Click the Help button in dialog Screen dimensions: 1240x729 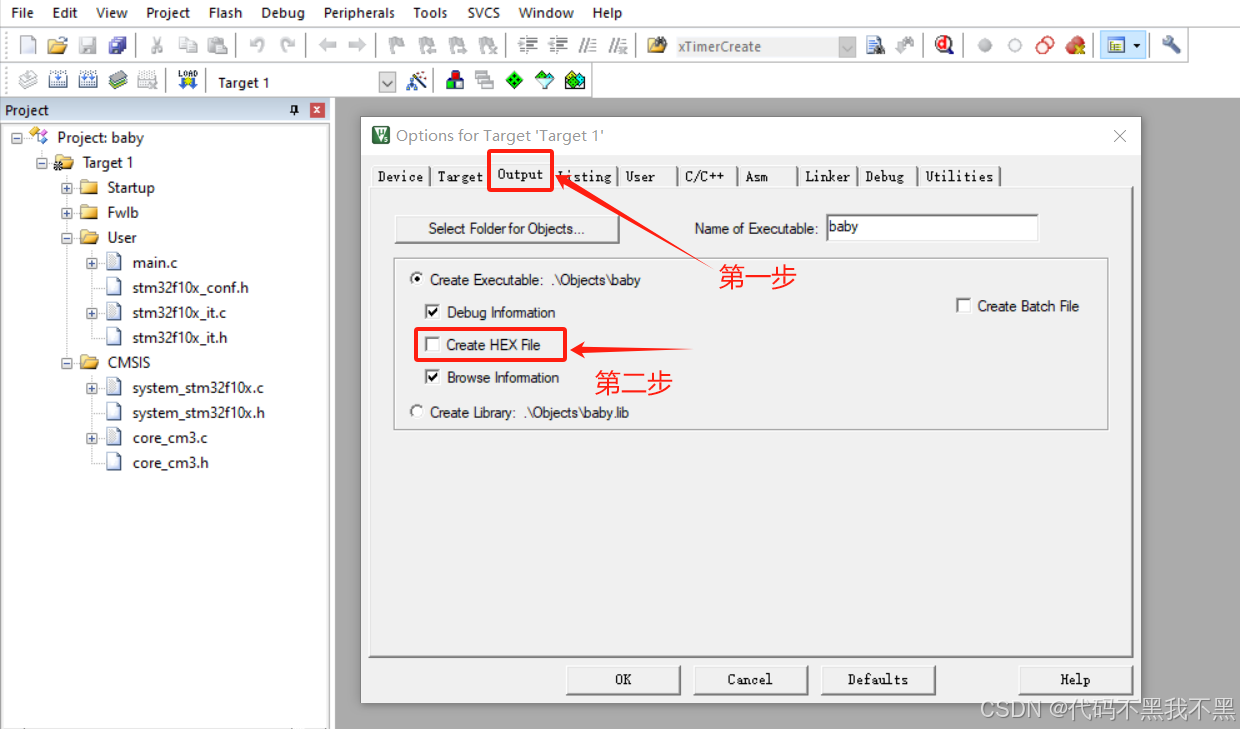[x=1075, y=680]
